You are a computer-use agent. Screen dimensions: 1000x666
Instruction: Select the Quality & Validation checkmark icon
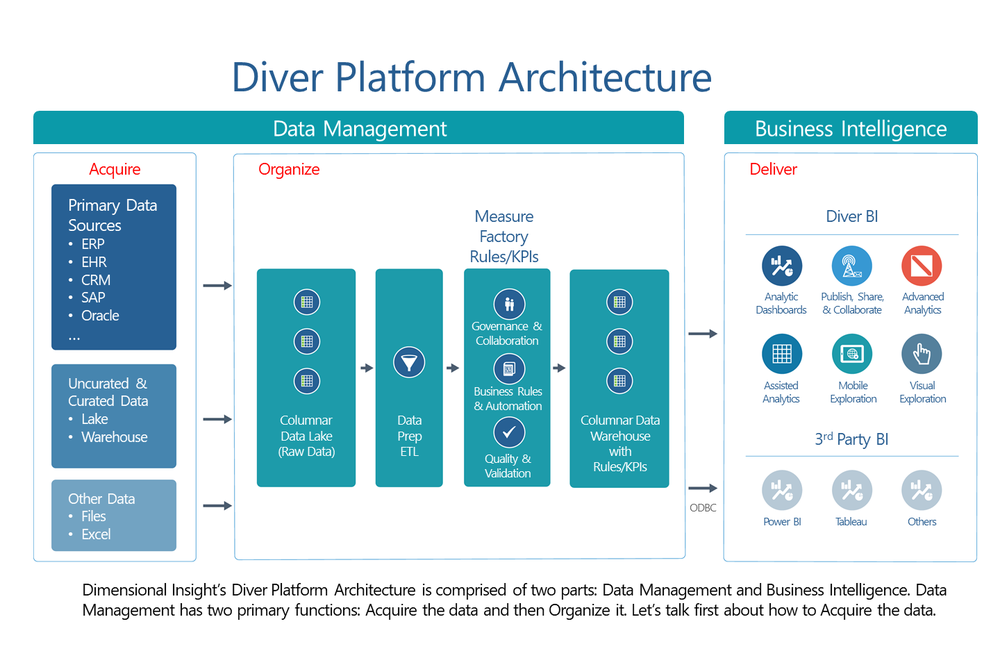507,433
